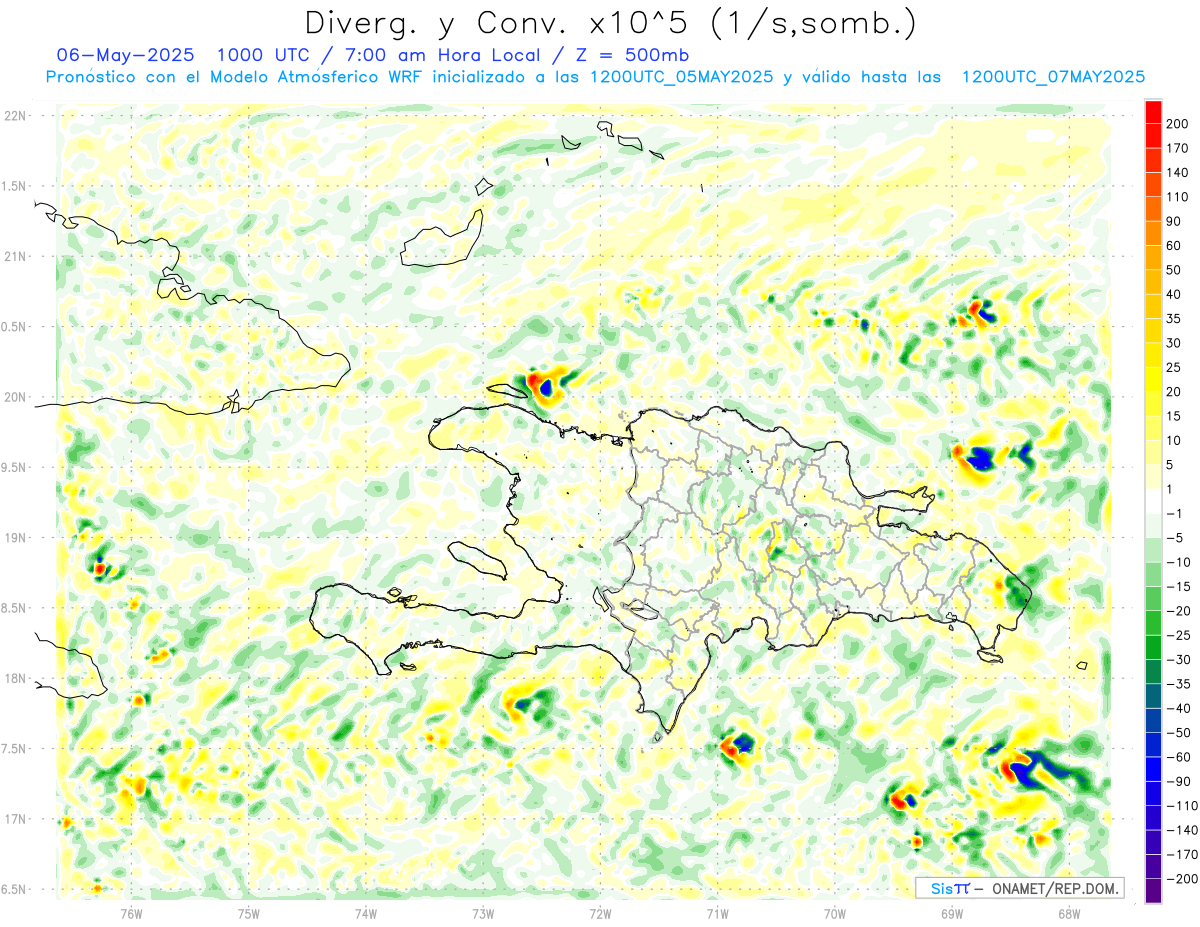
Task: Click the latitude label '17N'
Action: click(x=15, y=819)
